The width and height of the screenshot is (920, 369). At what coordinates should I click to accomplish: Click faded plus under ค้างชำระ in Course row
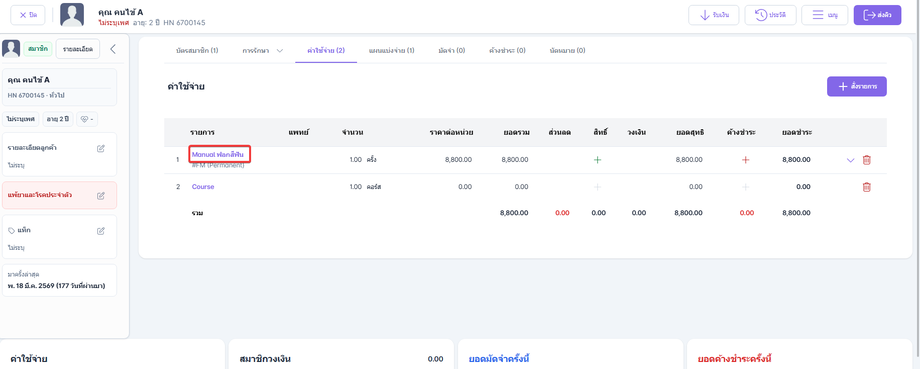(746, 187)
